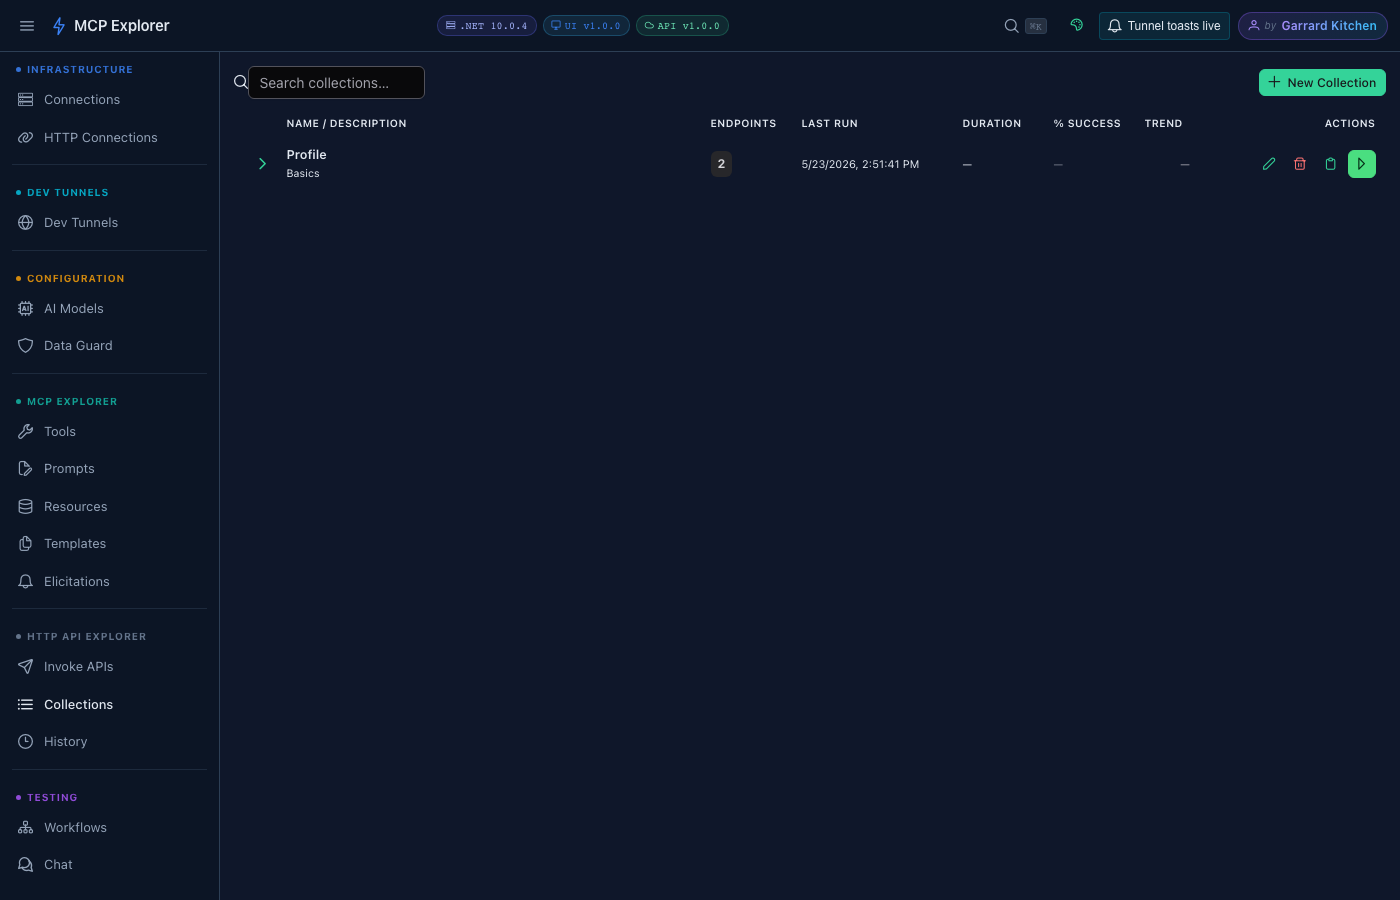Click the API v1.0.0 version badge
The height and width of the screenshot is (900, 1400).
[682, 26]
